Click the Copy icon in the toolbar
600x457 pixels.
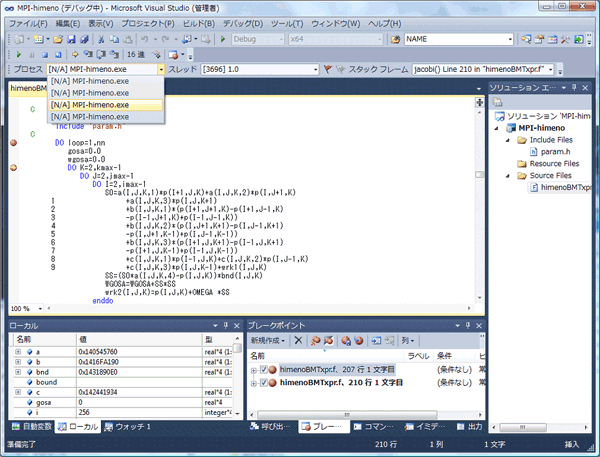tap(114, 39)
